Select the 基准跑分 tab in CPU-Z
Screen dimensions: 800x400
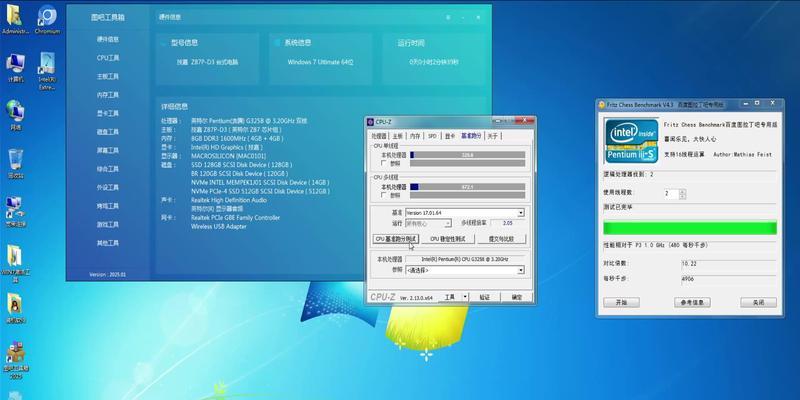(x=471, y=136)
